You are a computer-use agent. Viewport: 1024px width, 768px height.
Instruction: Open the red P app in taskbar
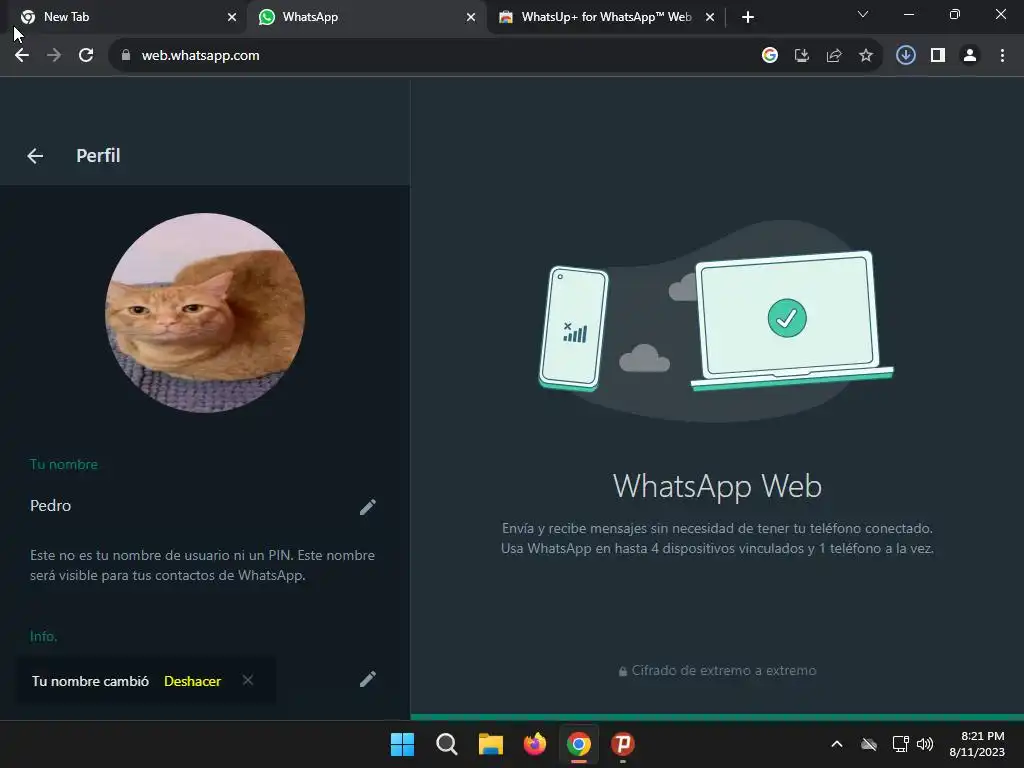click(x=623, y=744)
